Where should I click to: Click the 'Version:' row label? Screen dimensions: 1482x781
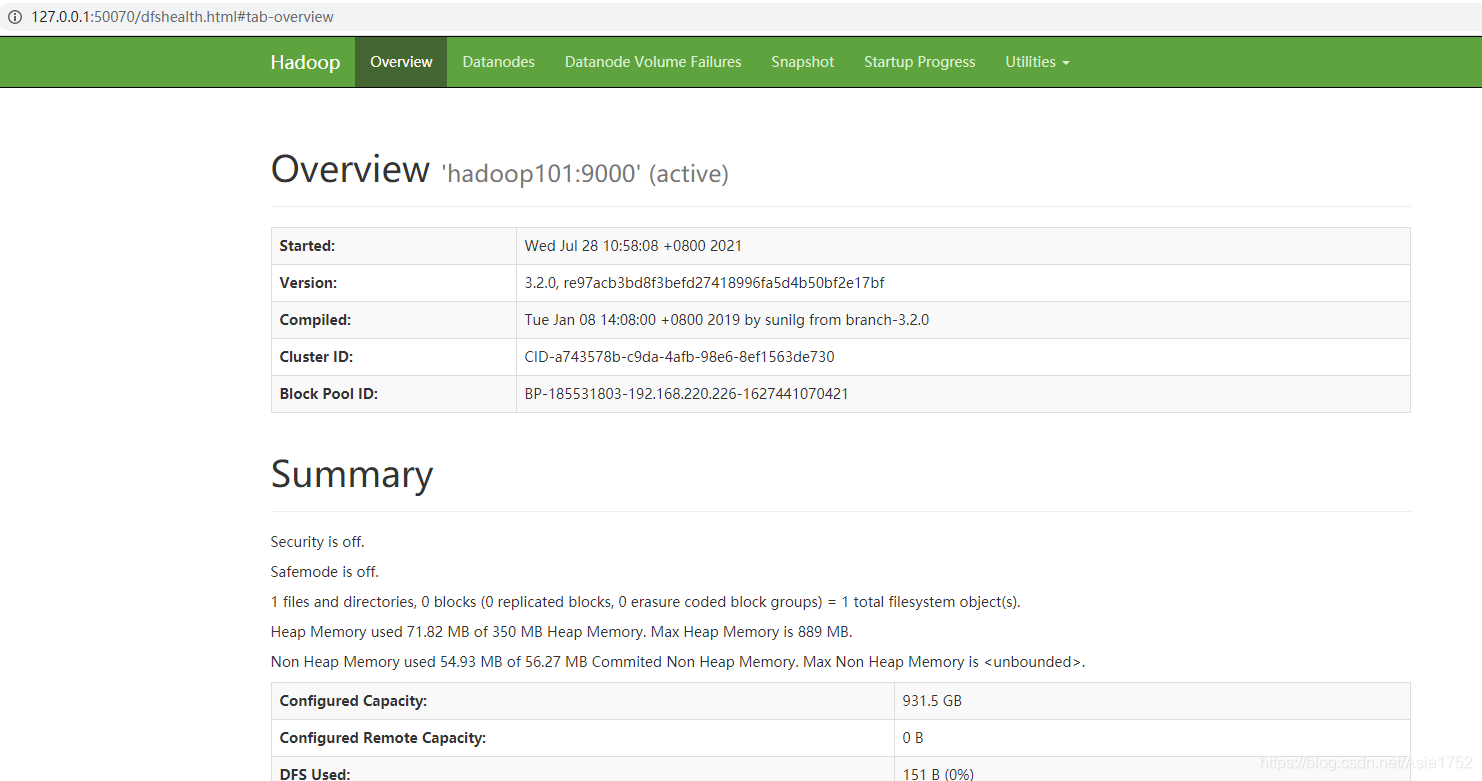pos(308,283)
